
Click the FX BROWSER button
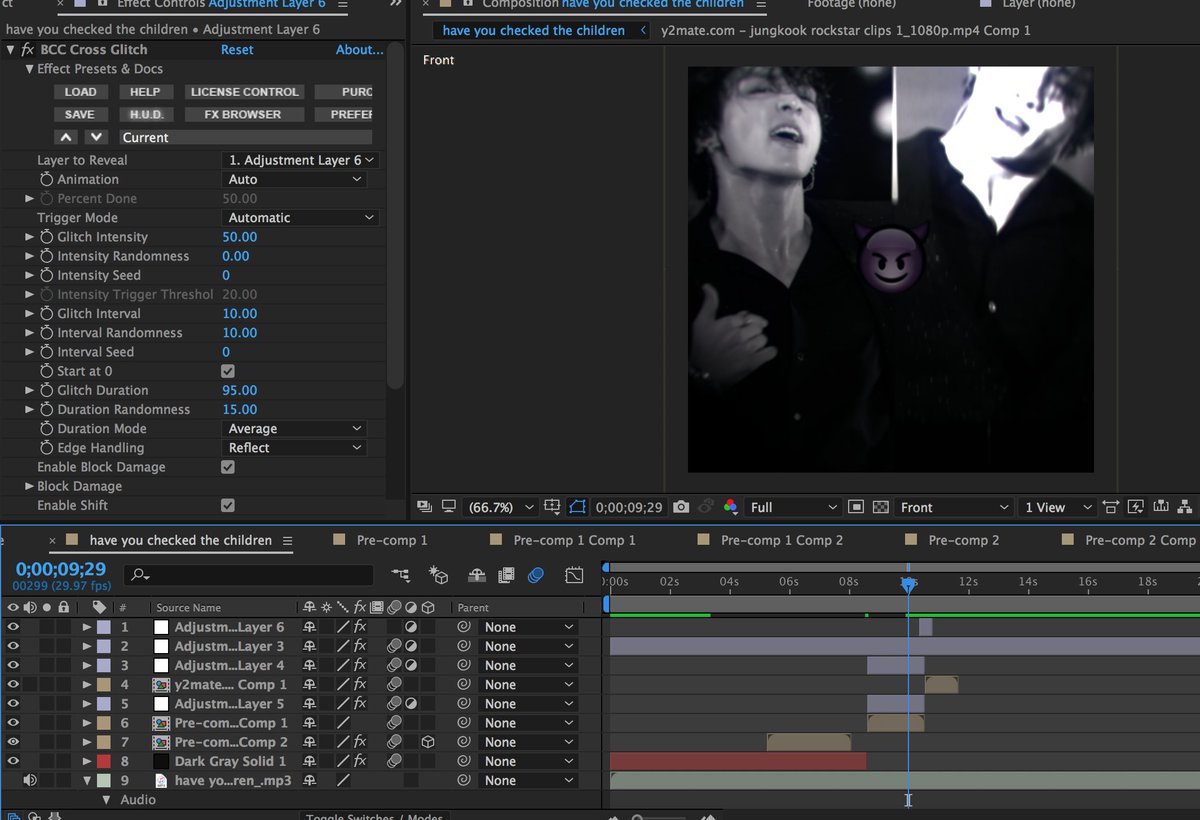point(243,114)
